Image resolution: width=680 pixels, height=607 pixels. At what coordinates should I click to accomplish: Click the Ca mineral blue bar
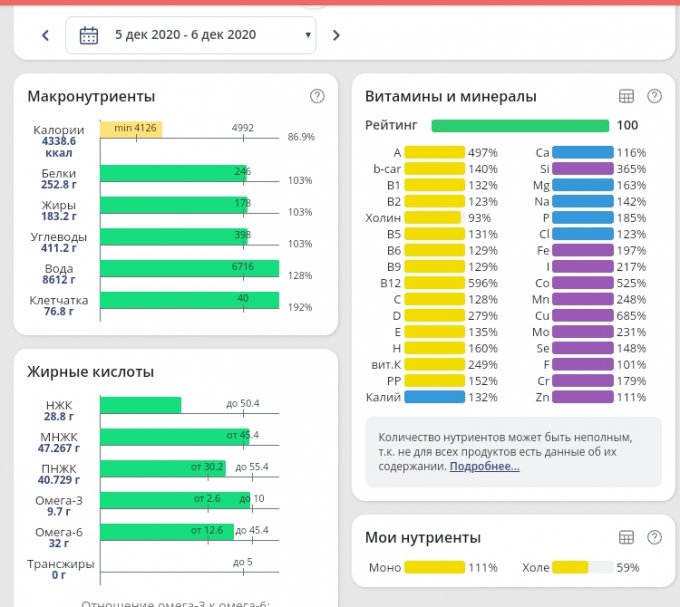[x=582, y=153]
